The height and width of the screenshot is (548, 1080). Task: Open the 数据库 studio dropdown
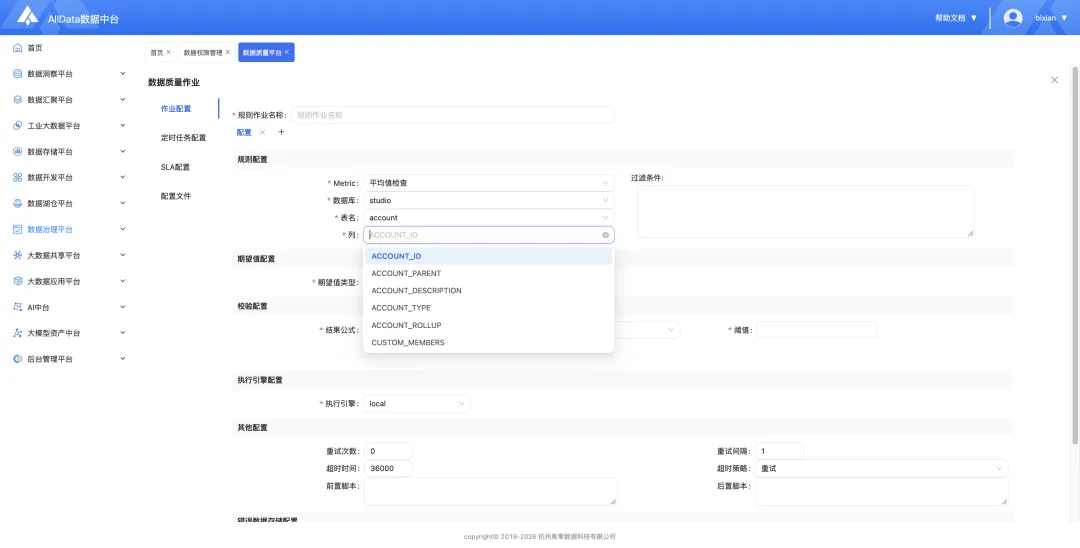(x=489, y=200)
